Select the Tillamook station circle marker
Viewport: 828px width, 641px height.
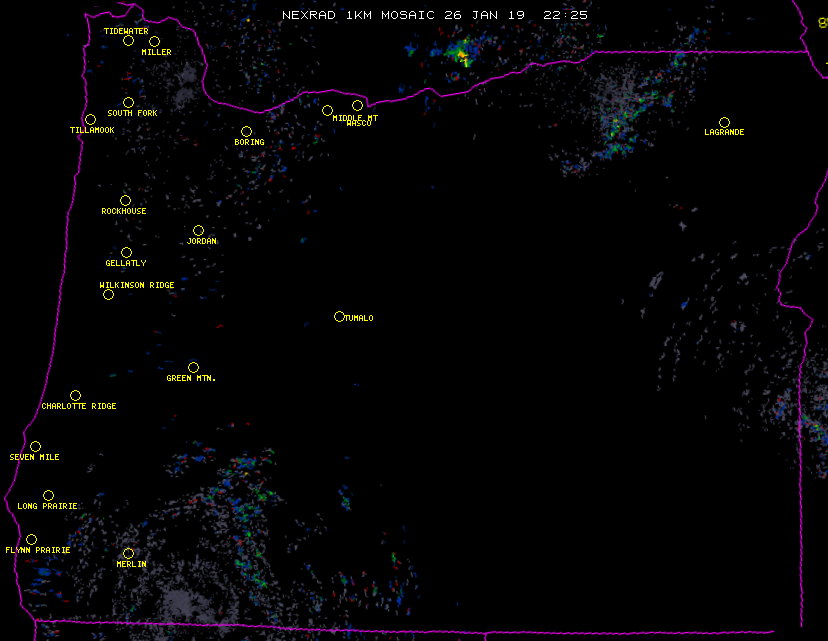(90, 120)
